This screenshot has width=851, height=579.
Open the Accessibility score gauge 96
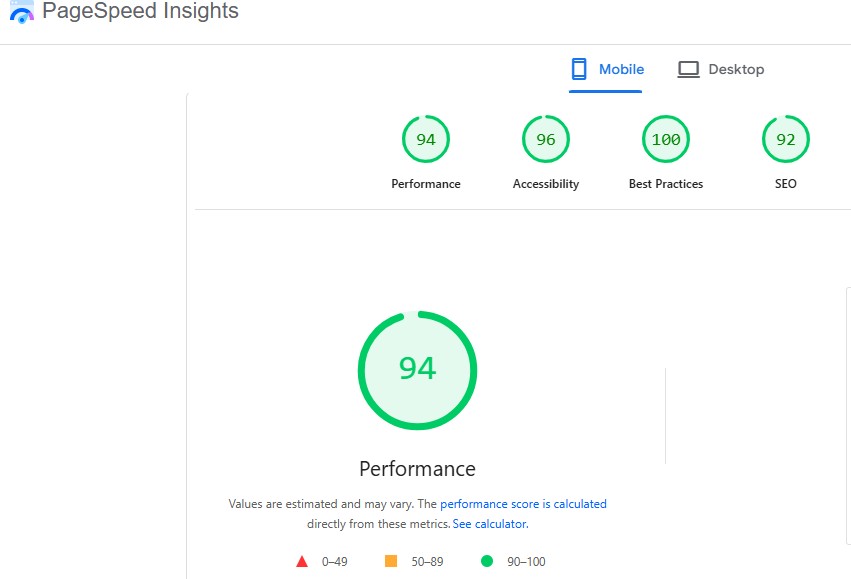(x=546, y=139)
